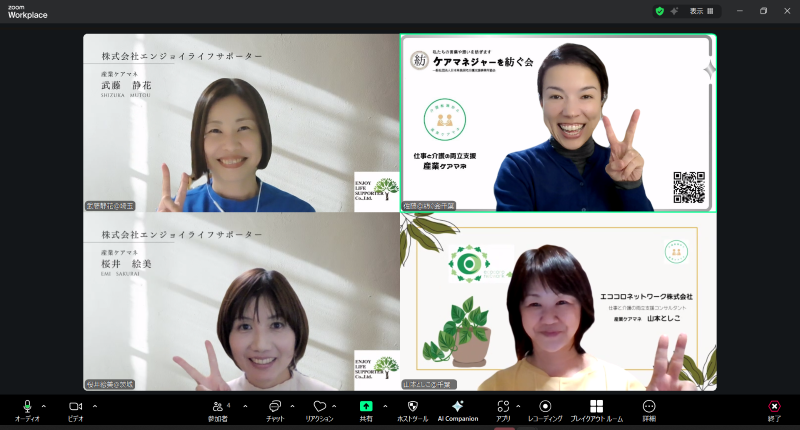The width and height of the screenshot is (800, 430).
Task: Open ブレイクアウトルーム breakout rooms
Action: tap(596, 408)
